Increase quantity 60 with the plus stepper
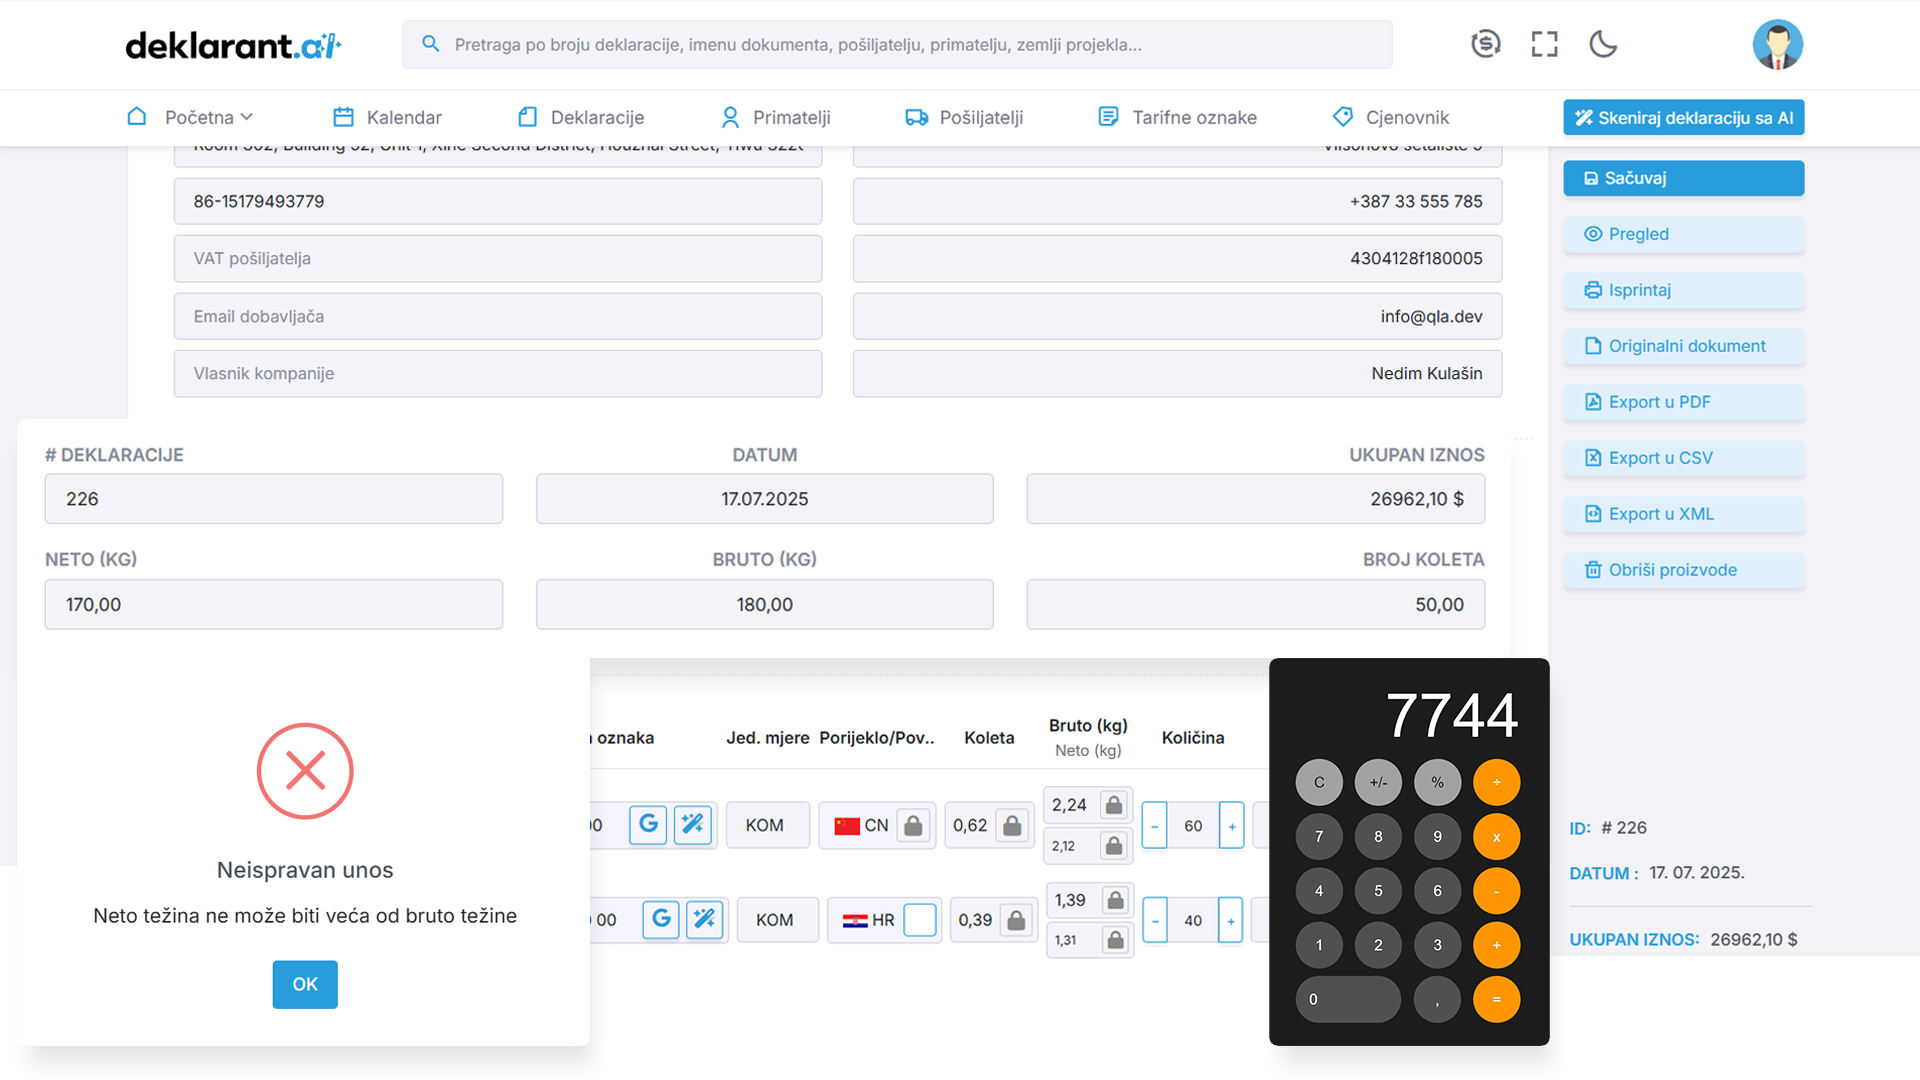This screenshot has height=1080, width=1920. coord(1232,826)
